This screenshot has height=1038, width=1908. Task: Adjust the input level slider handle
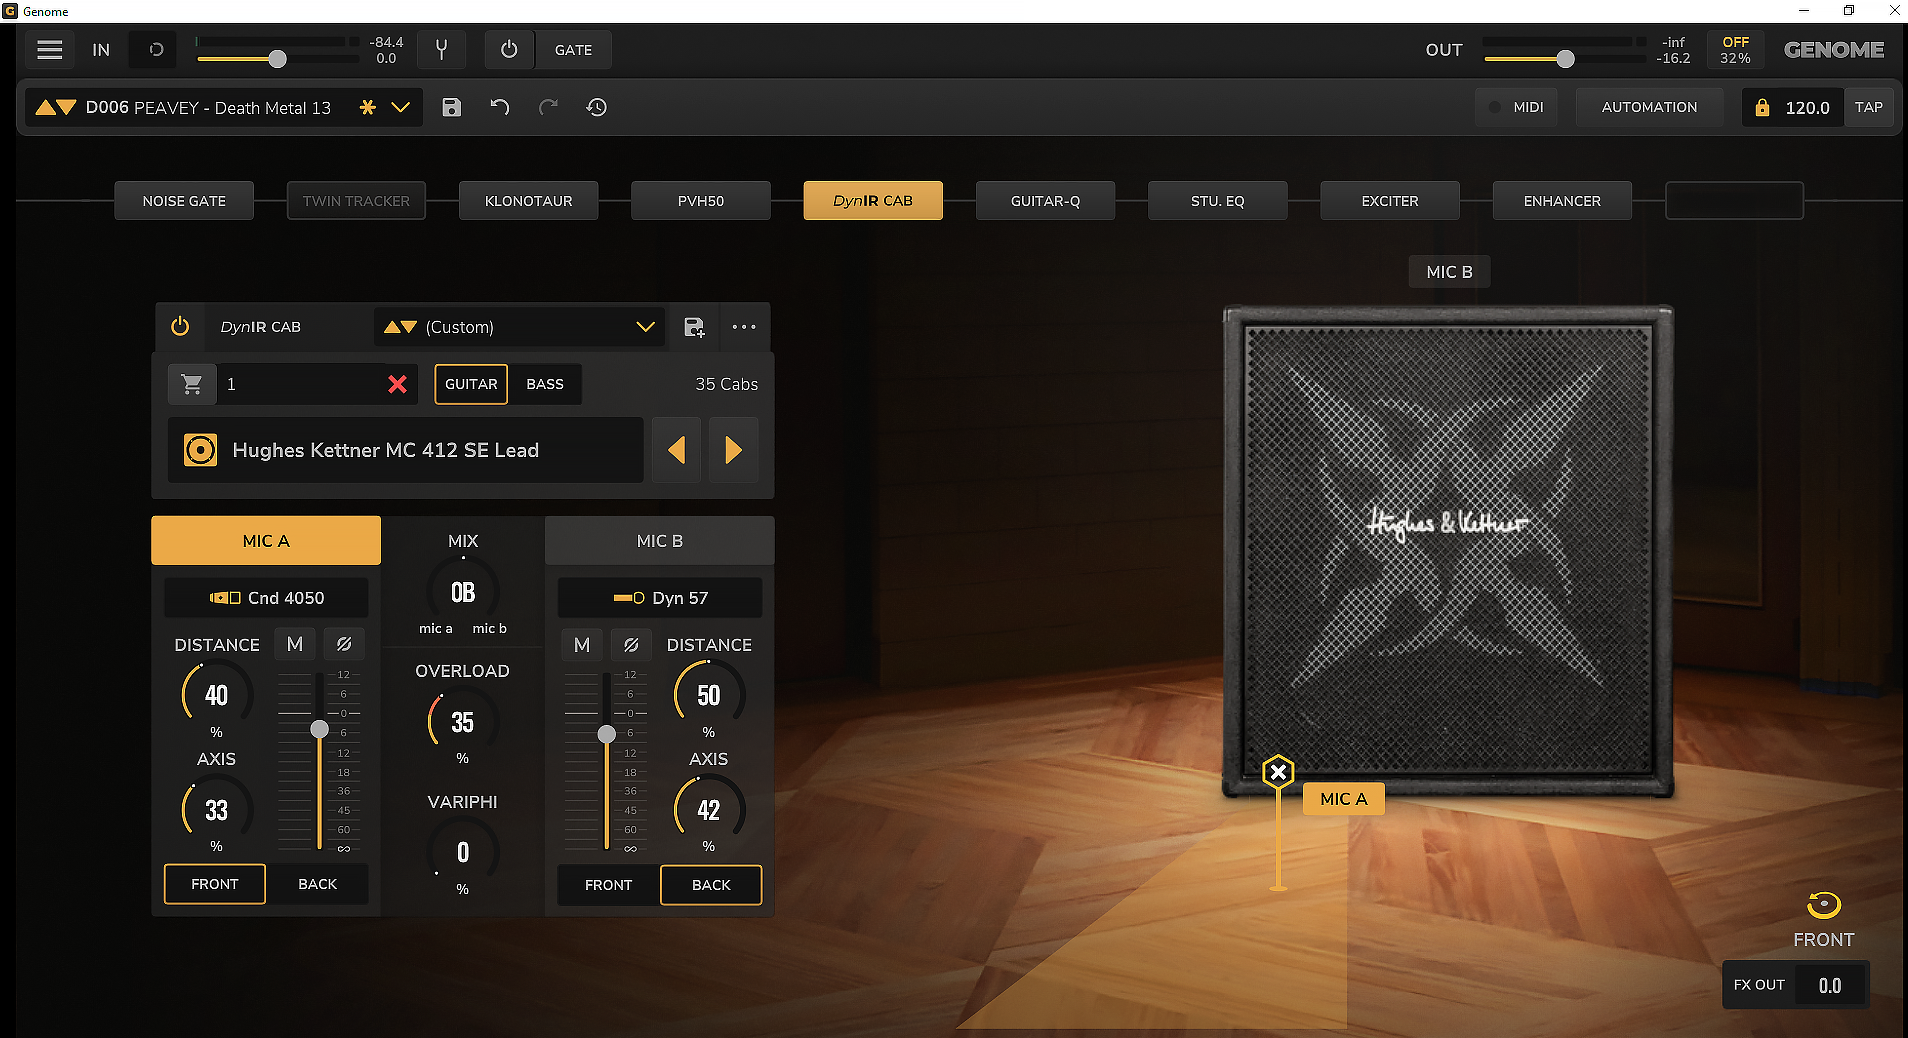pos(278,59)
